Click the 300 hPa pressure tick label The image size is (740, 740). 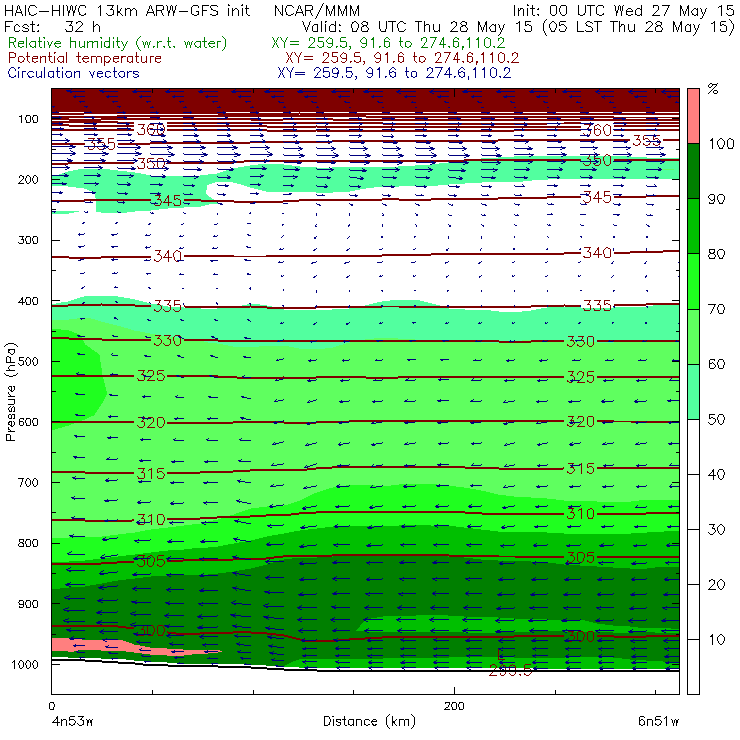[28, 240]
